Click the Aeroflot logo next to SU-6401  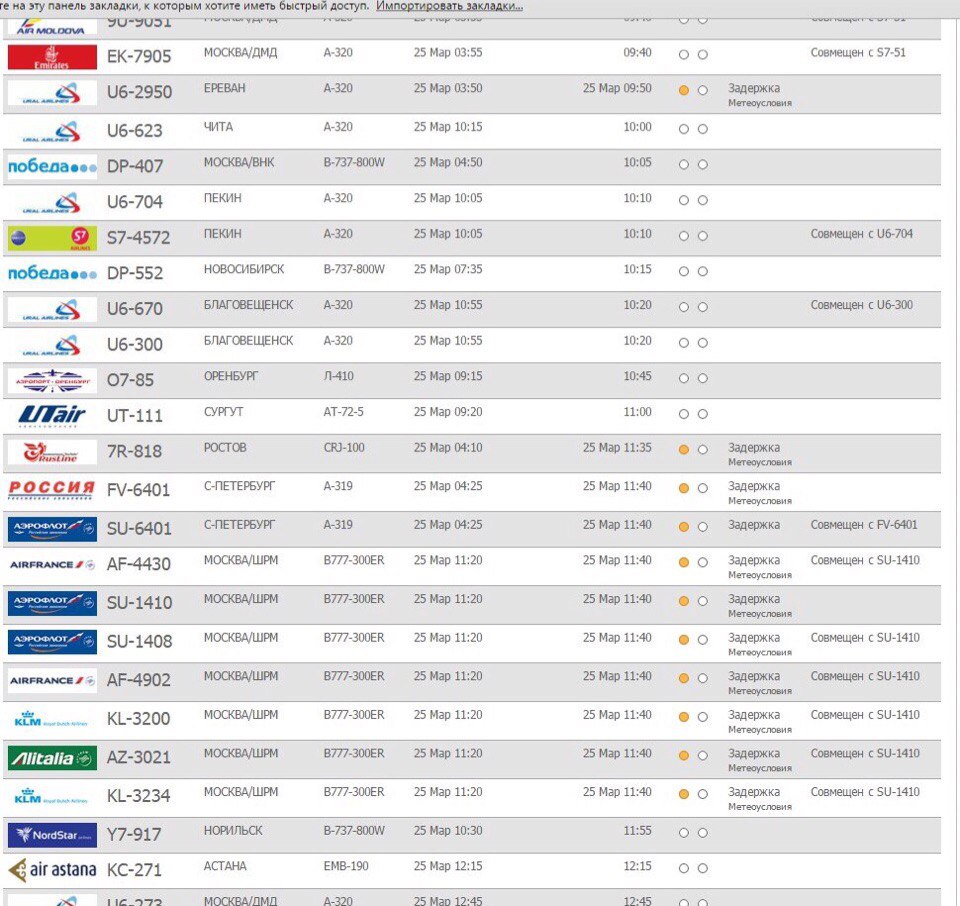(52, 528)
